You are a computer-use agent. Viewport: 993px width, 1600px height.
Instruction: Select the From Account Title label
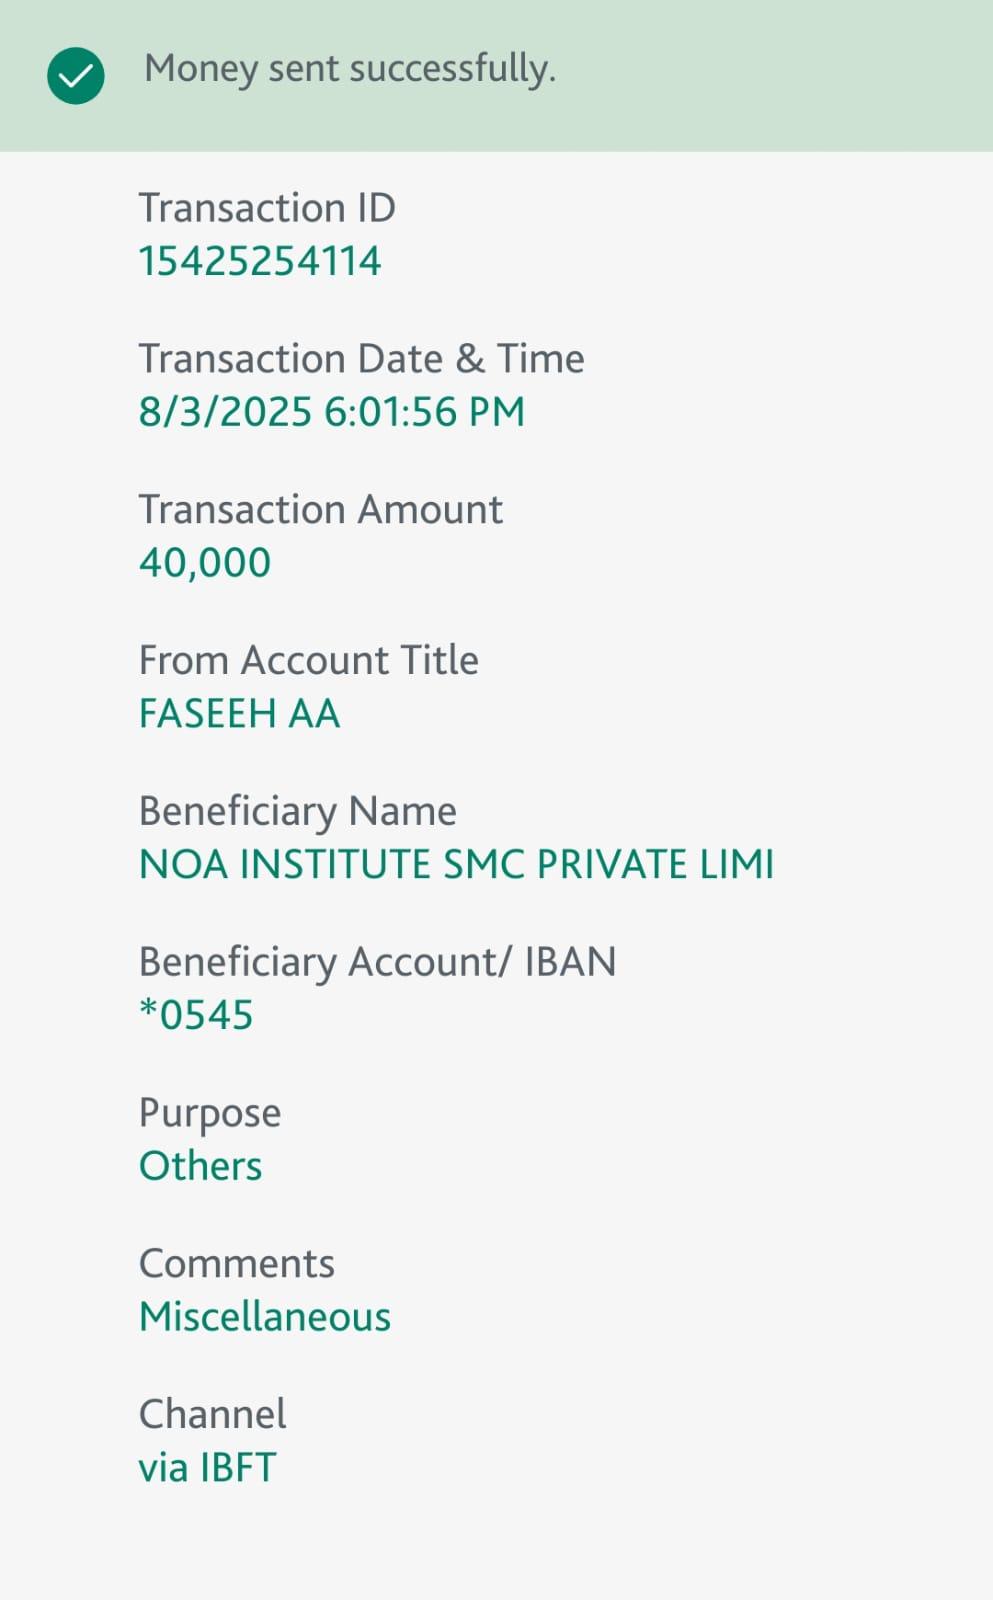coord(308,661)
